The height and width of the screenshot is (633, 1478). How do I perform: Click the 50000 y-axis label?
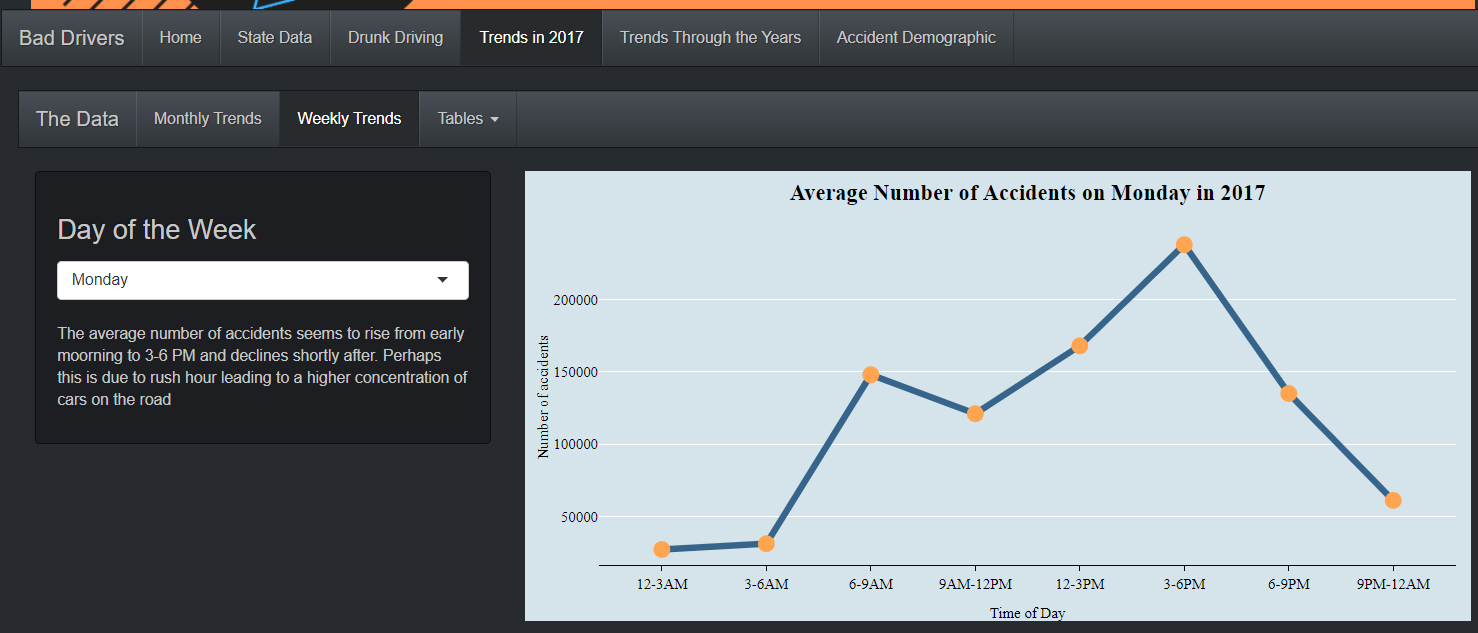point(579,517)
